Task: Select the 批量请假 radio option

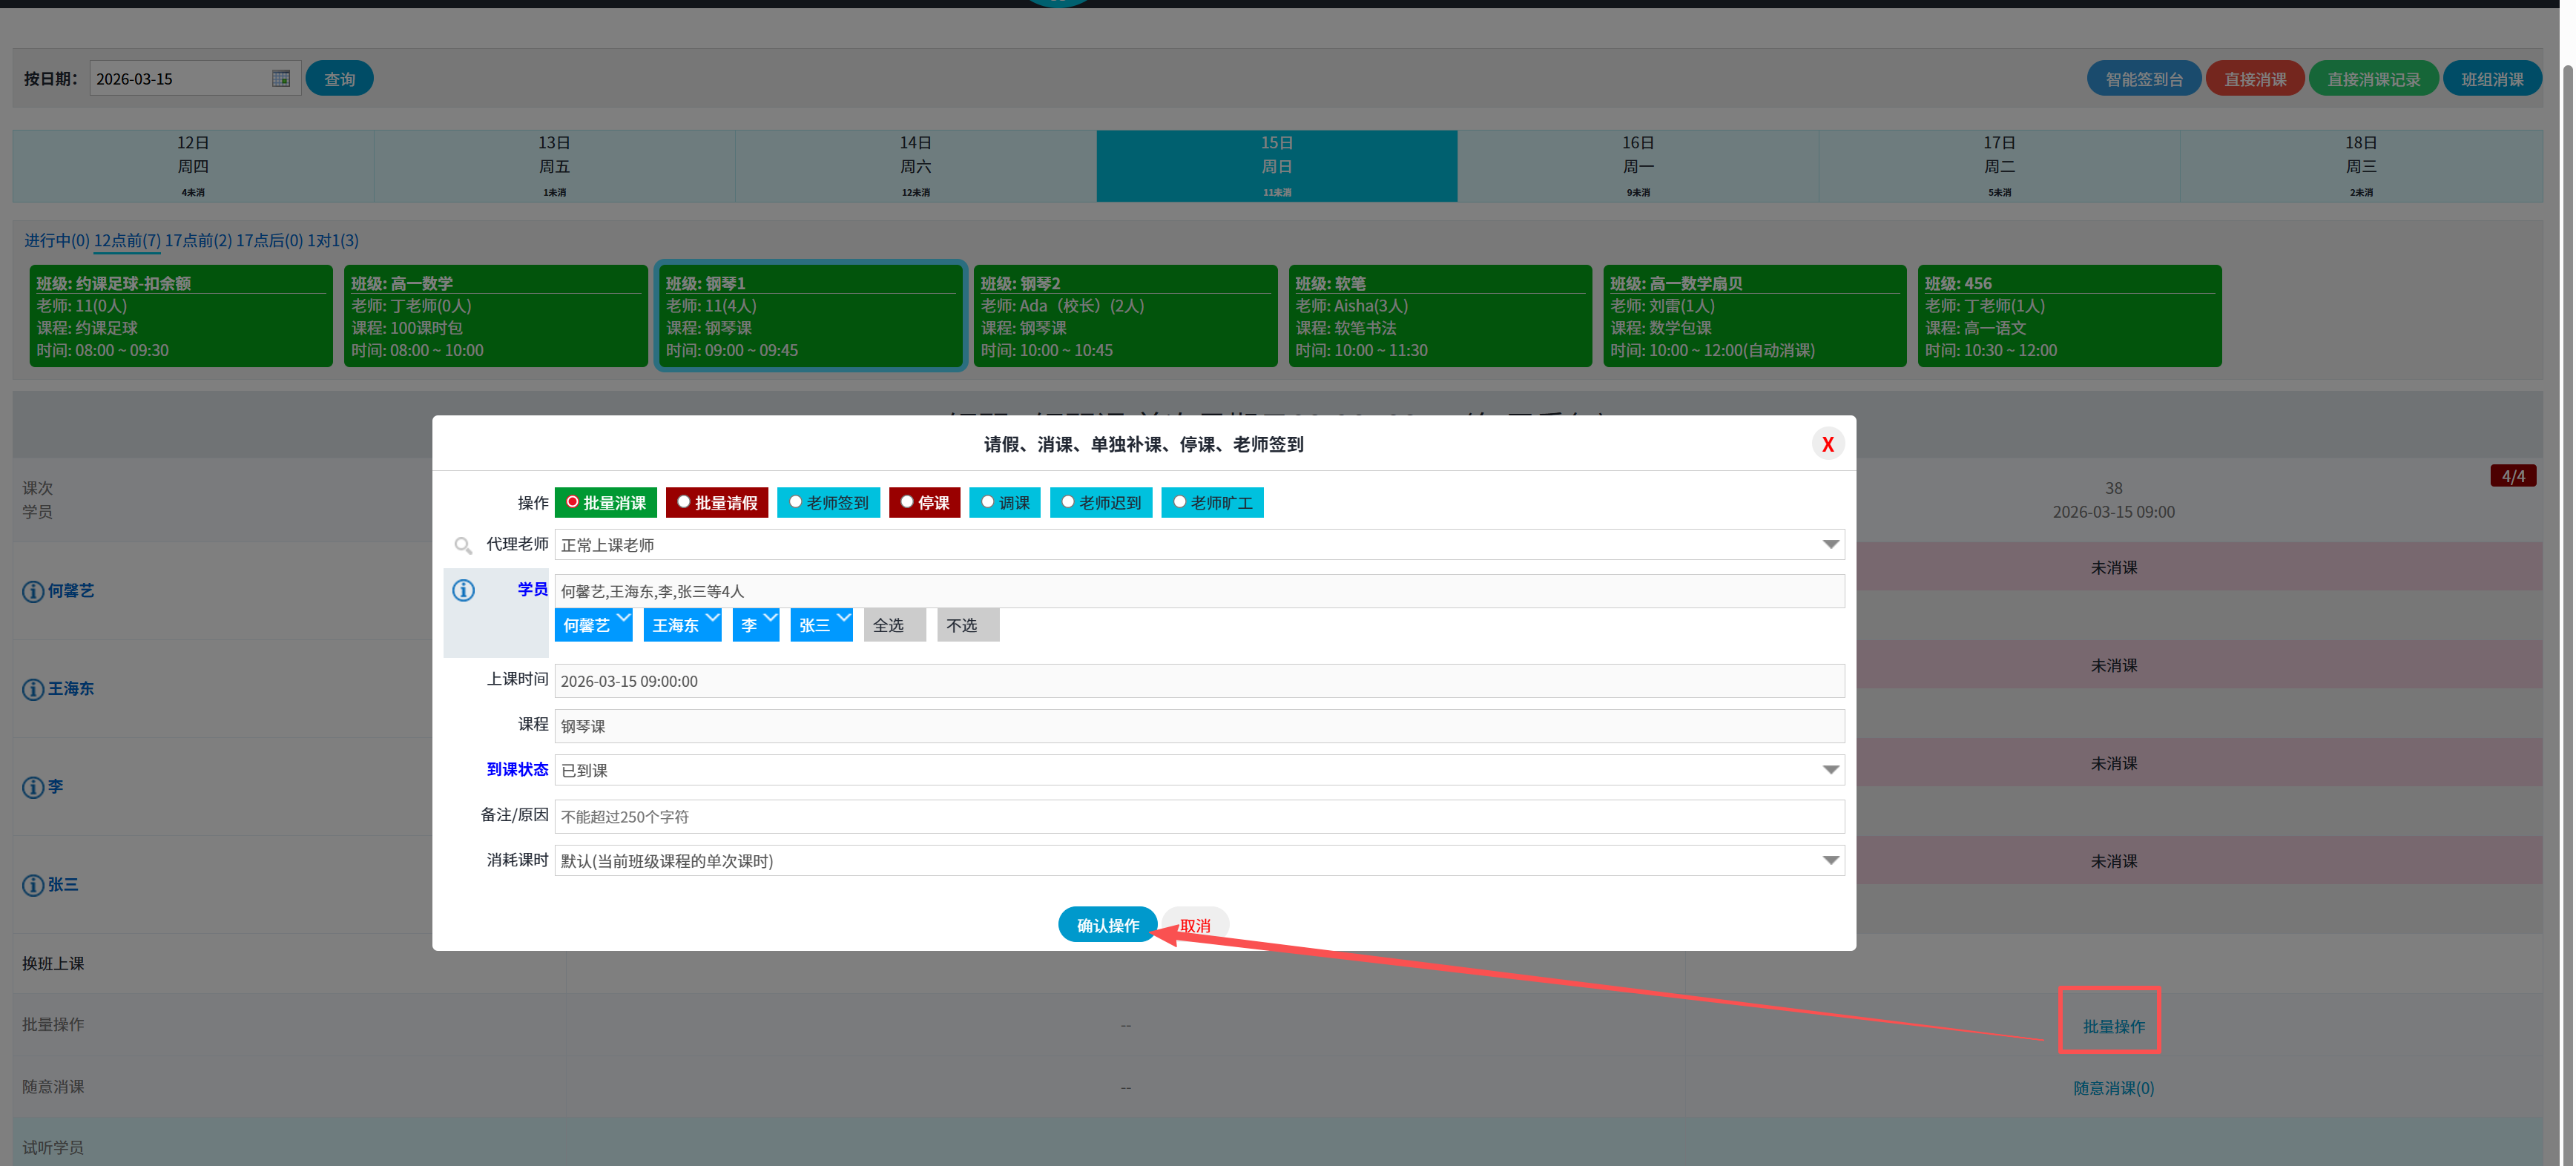Action: [x=684, y=502]
